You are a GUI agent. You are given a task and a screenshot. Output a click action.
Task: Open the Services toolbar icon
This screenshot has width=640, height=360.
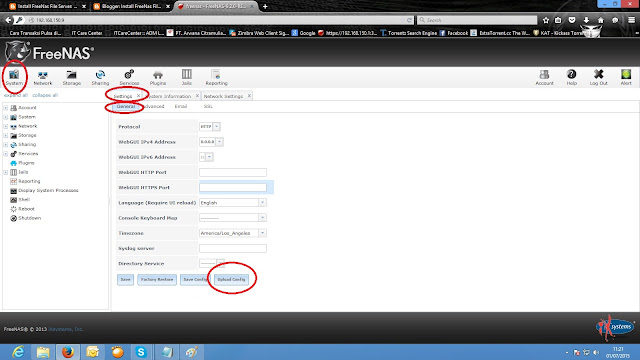pos(129,78)
